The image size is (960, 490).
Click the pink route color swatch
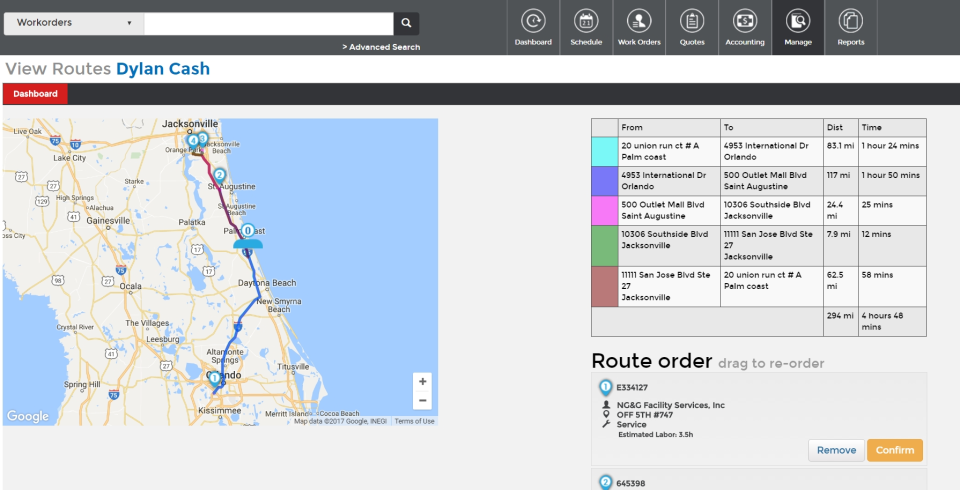pos(604,210)
